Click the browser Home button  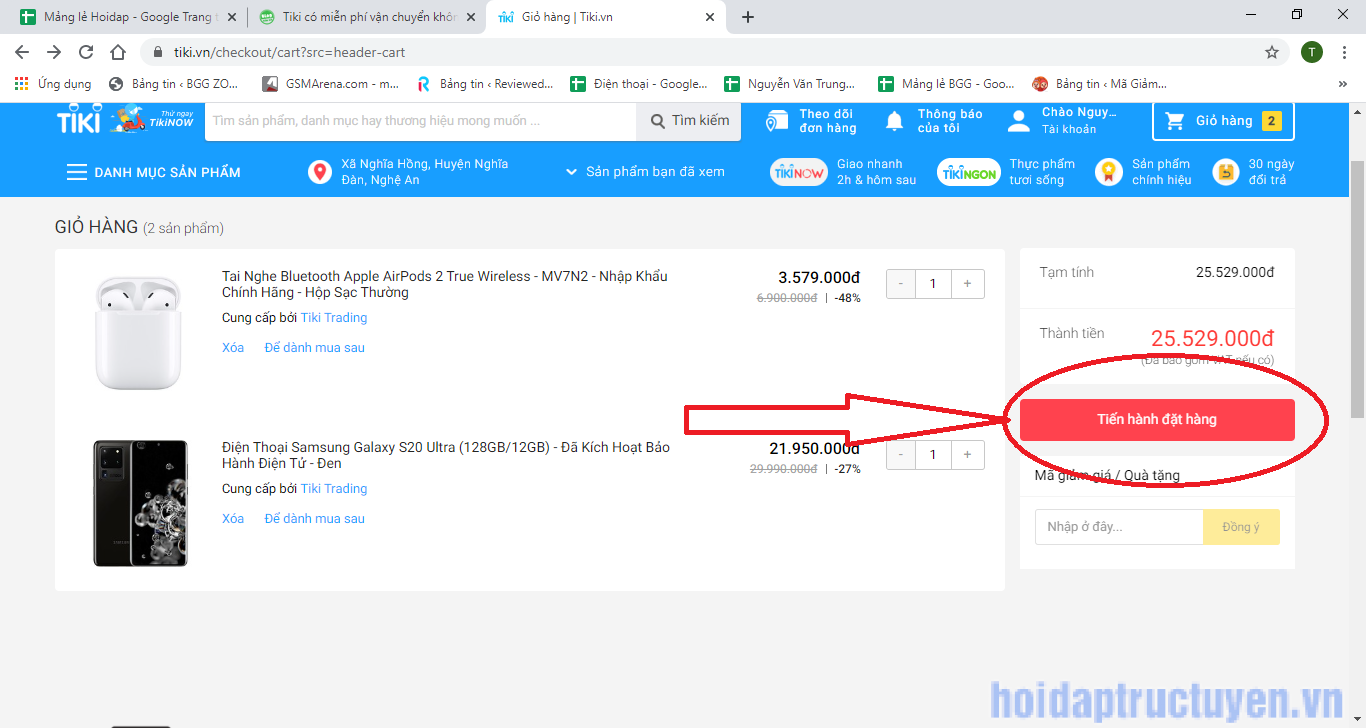pos(118,52)
